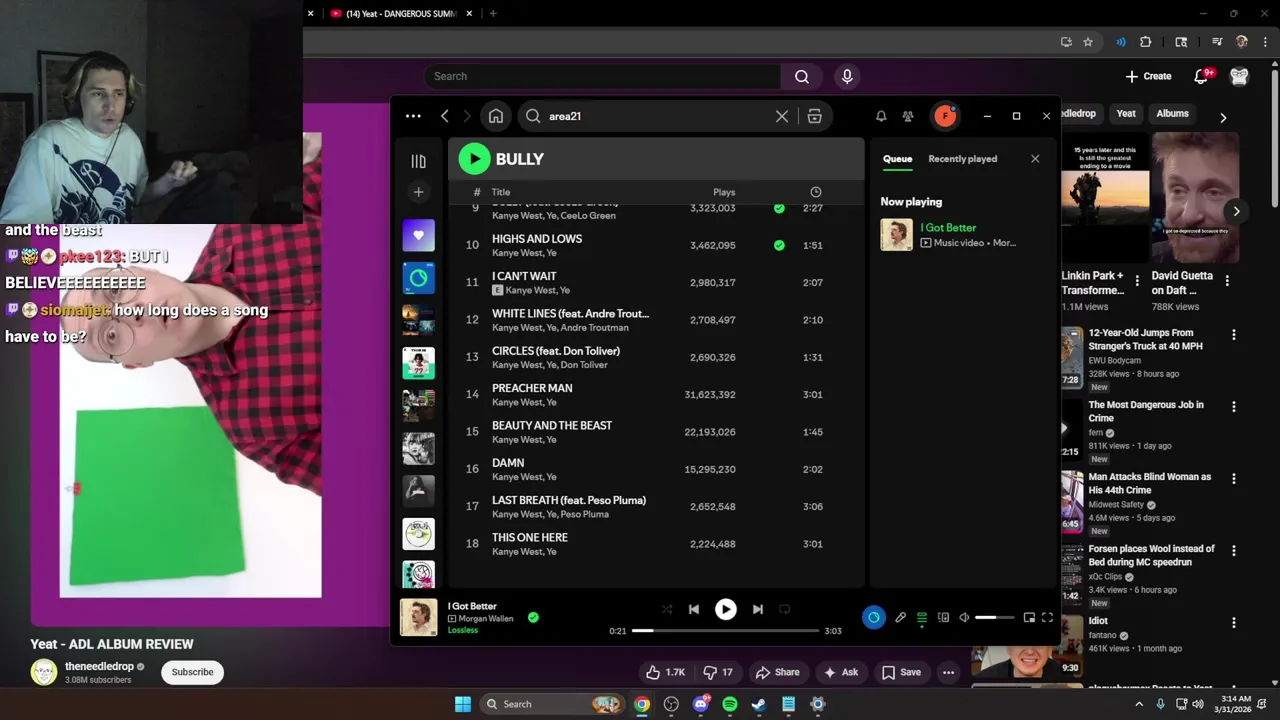This screenshot has height=720, width=1280.
Task: Play the BULLY album
Action: point(474,159)
